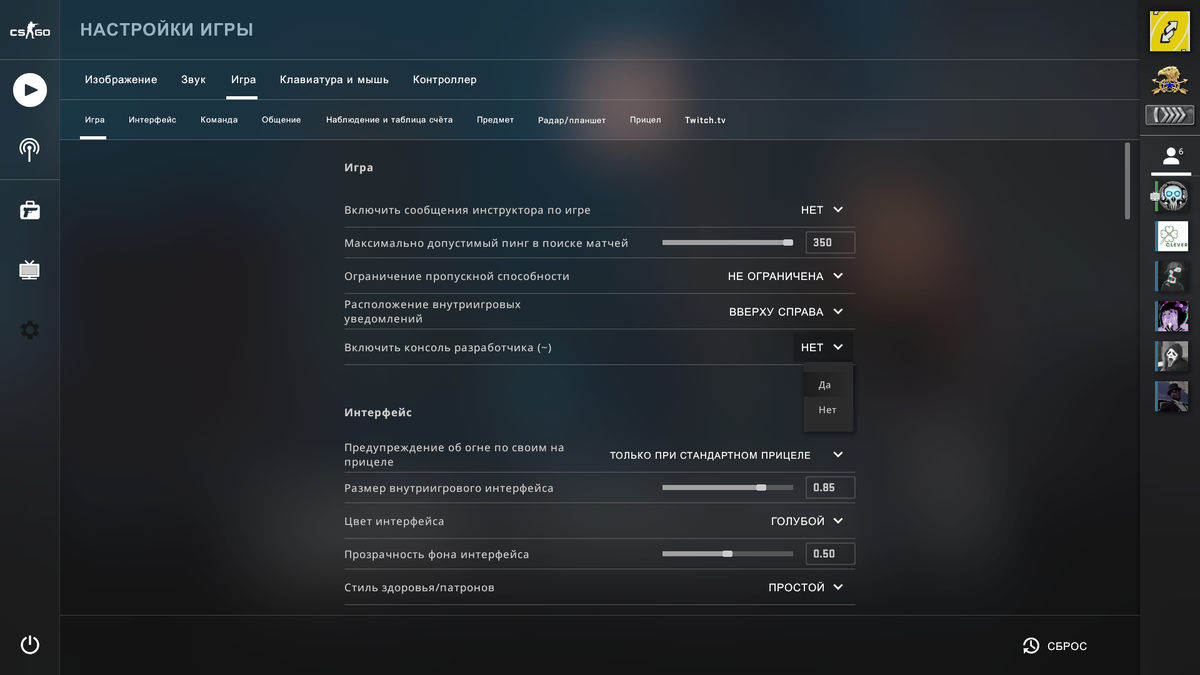Open the Twitch.tv sub-tab

point(705,120)
